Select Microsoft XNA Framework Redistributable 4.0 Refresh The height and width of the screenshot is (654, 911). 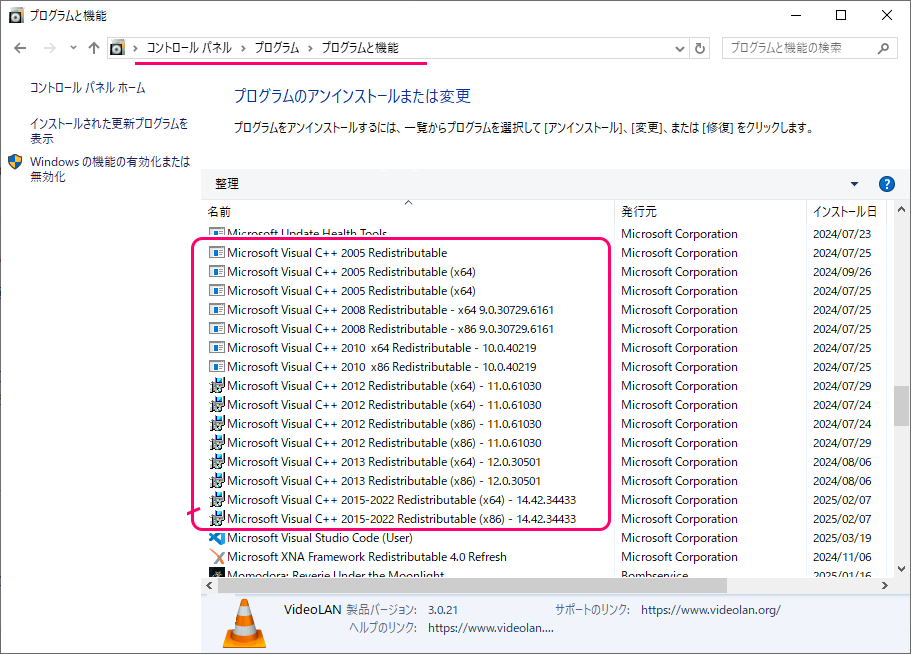pyautogui.click(x=358, y=557)
